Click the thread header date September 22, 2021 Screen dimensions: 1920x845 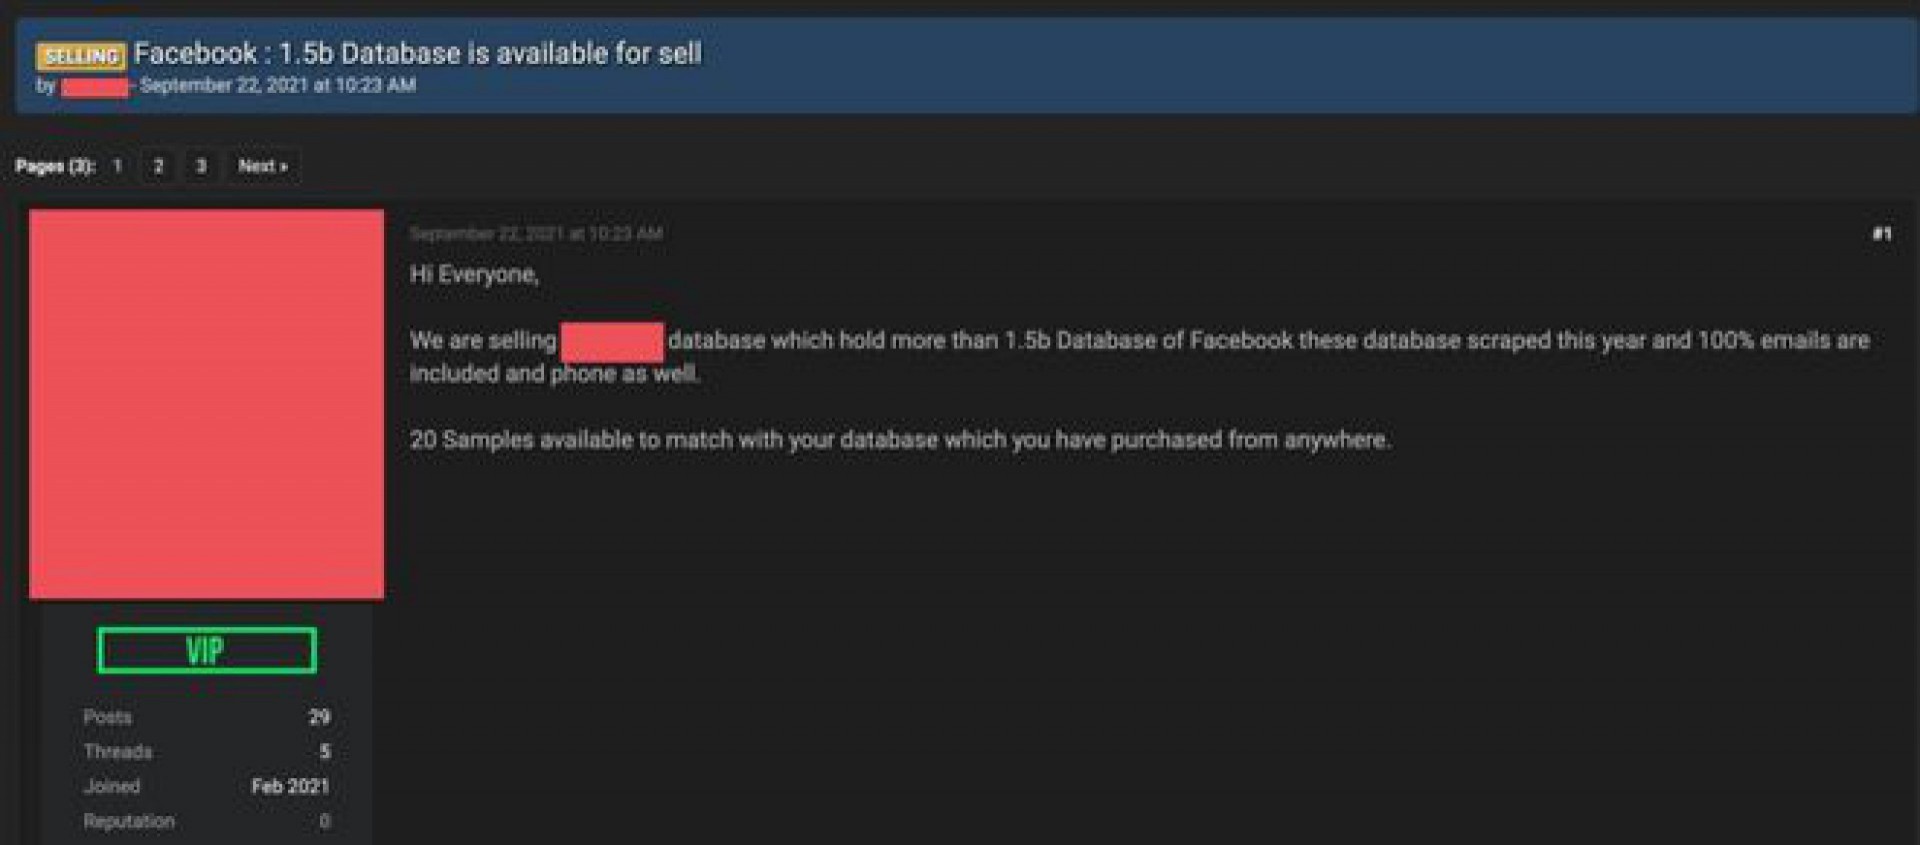pos(277,86)
